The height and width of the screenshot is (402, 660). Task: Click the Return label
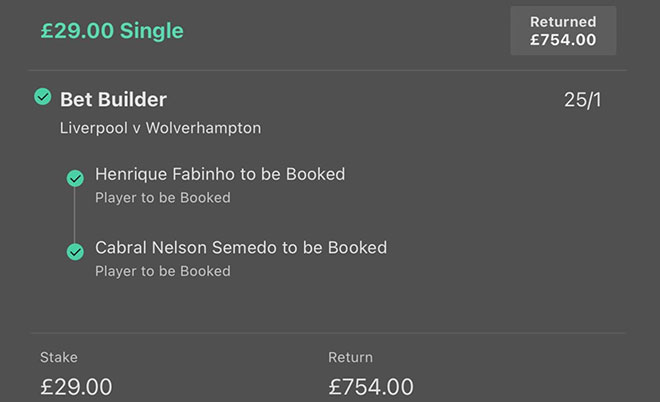(350, 357)
